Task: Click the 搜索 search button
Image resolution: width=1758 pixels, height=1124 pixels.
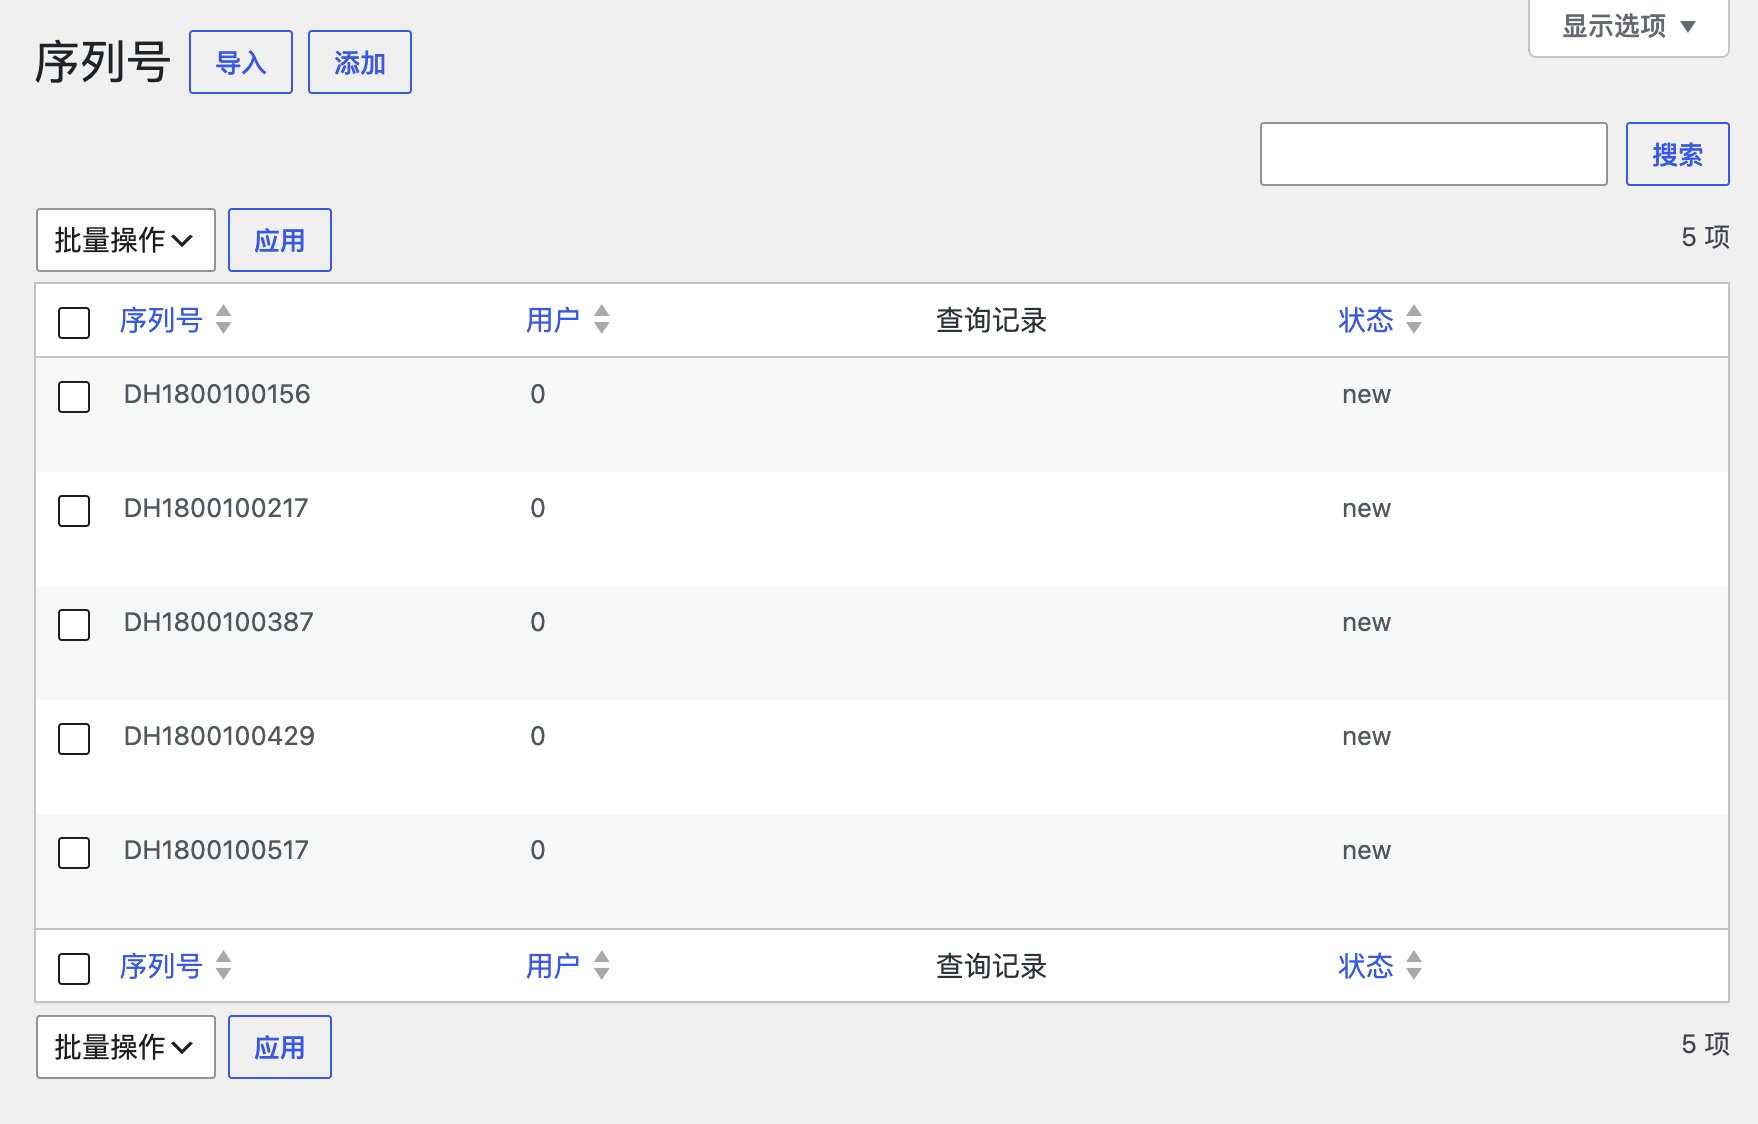Action: click(x=1678, y=154)
